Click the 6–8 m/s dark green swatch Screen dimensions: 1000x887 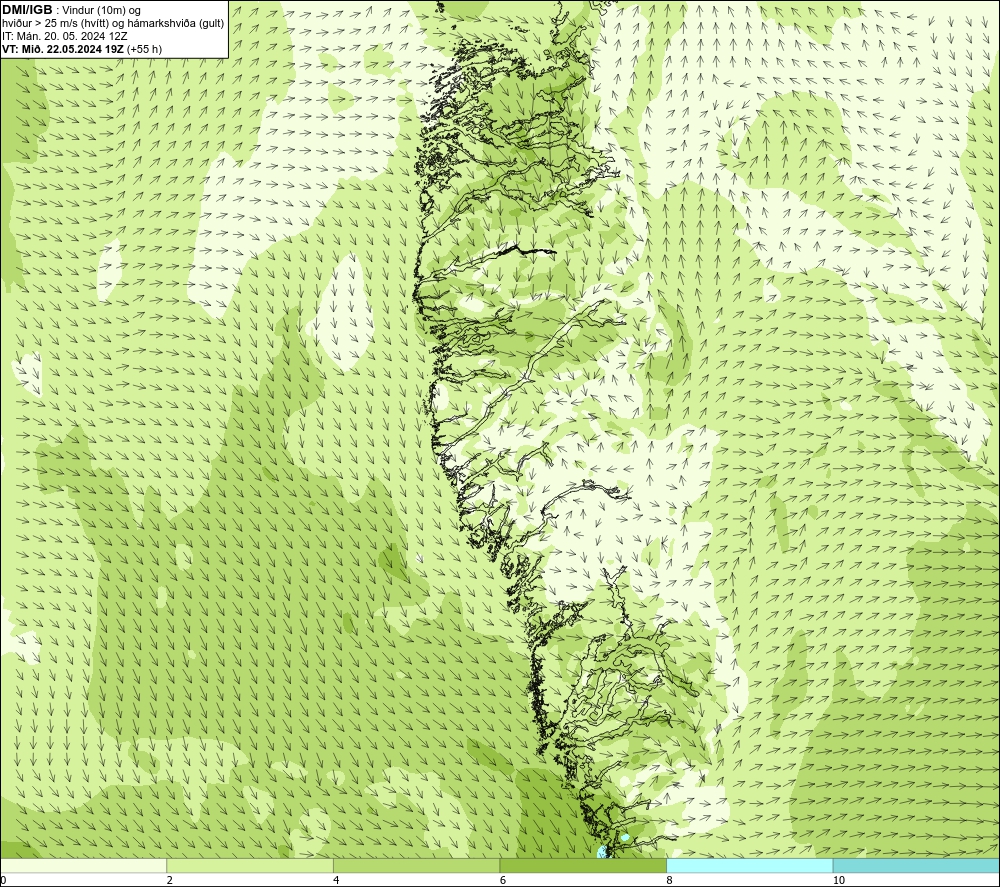click(583, 865)
